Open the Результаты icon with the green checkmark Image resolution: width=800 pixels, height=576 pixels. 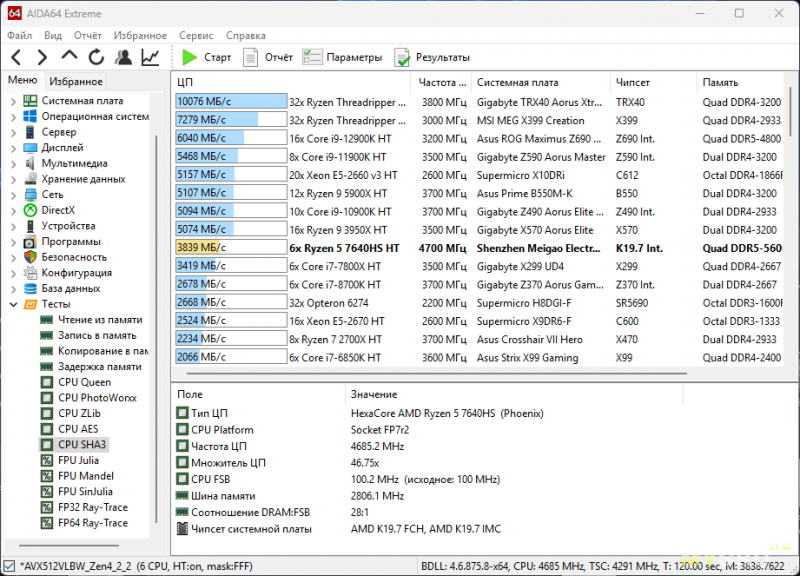pos(402,58)
